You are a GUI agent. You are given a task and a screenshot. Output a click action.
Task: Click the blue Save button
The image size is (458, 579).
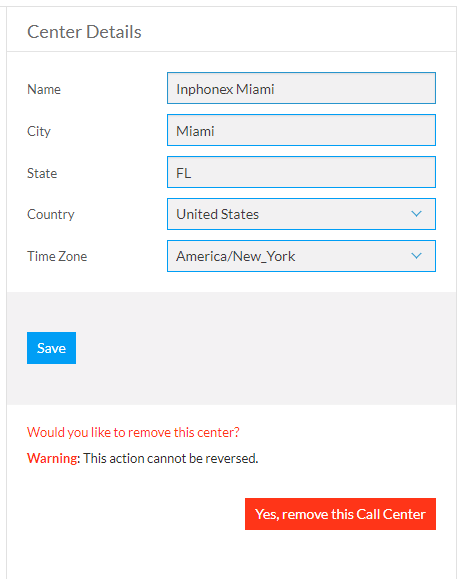click(x=51, y=348)
